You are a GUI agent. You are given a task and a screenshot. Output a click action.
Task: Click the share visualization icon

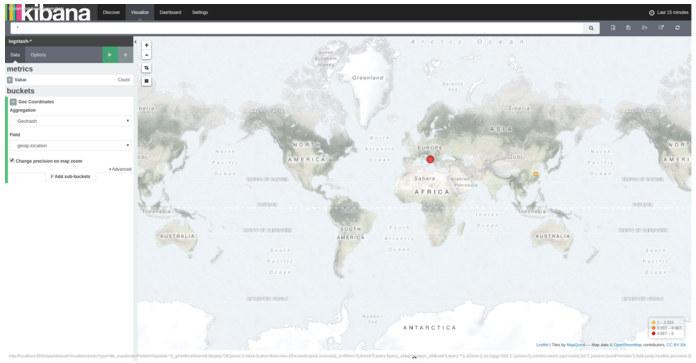click(661, 28)
